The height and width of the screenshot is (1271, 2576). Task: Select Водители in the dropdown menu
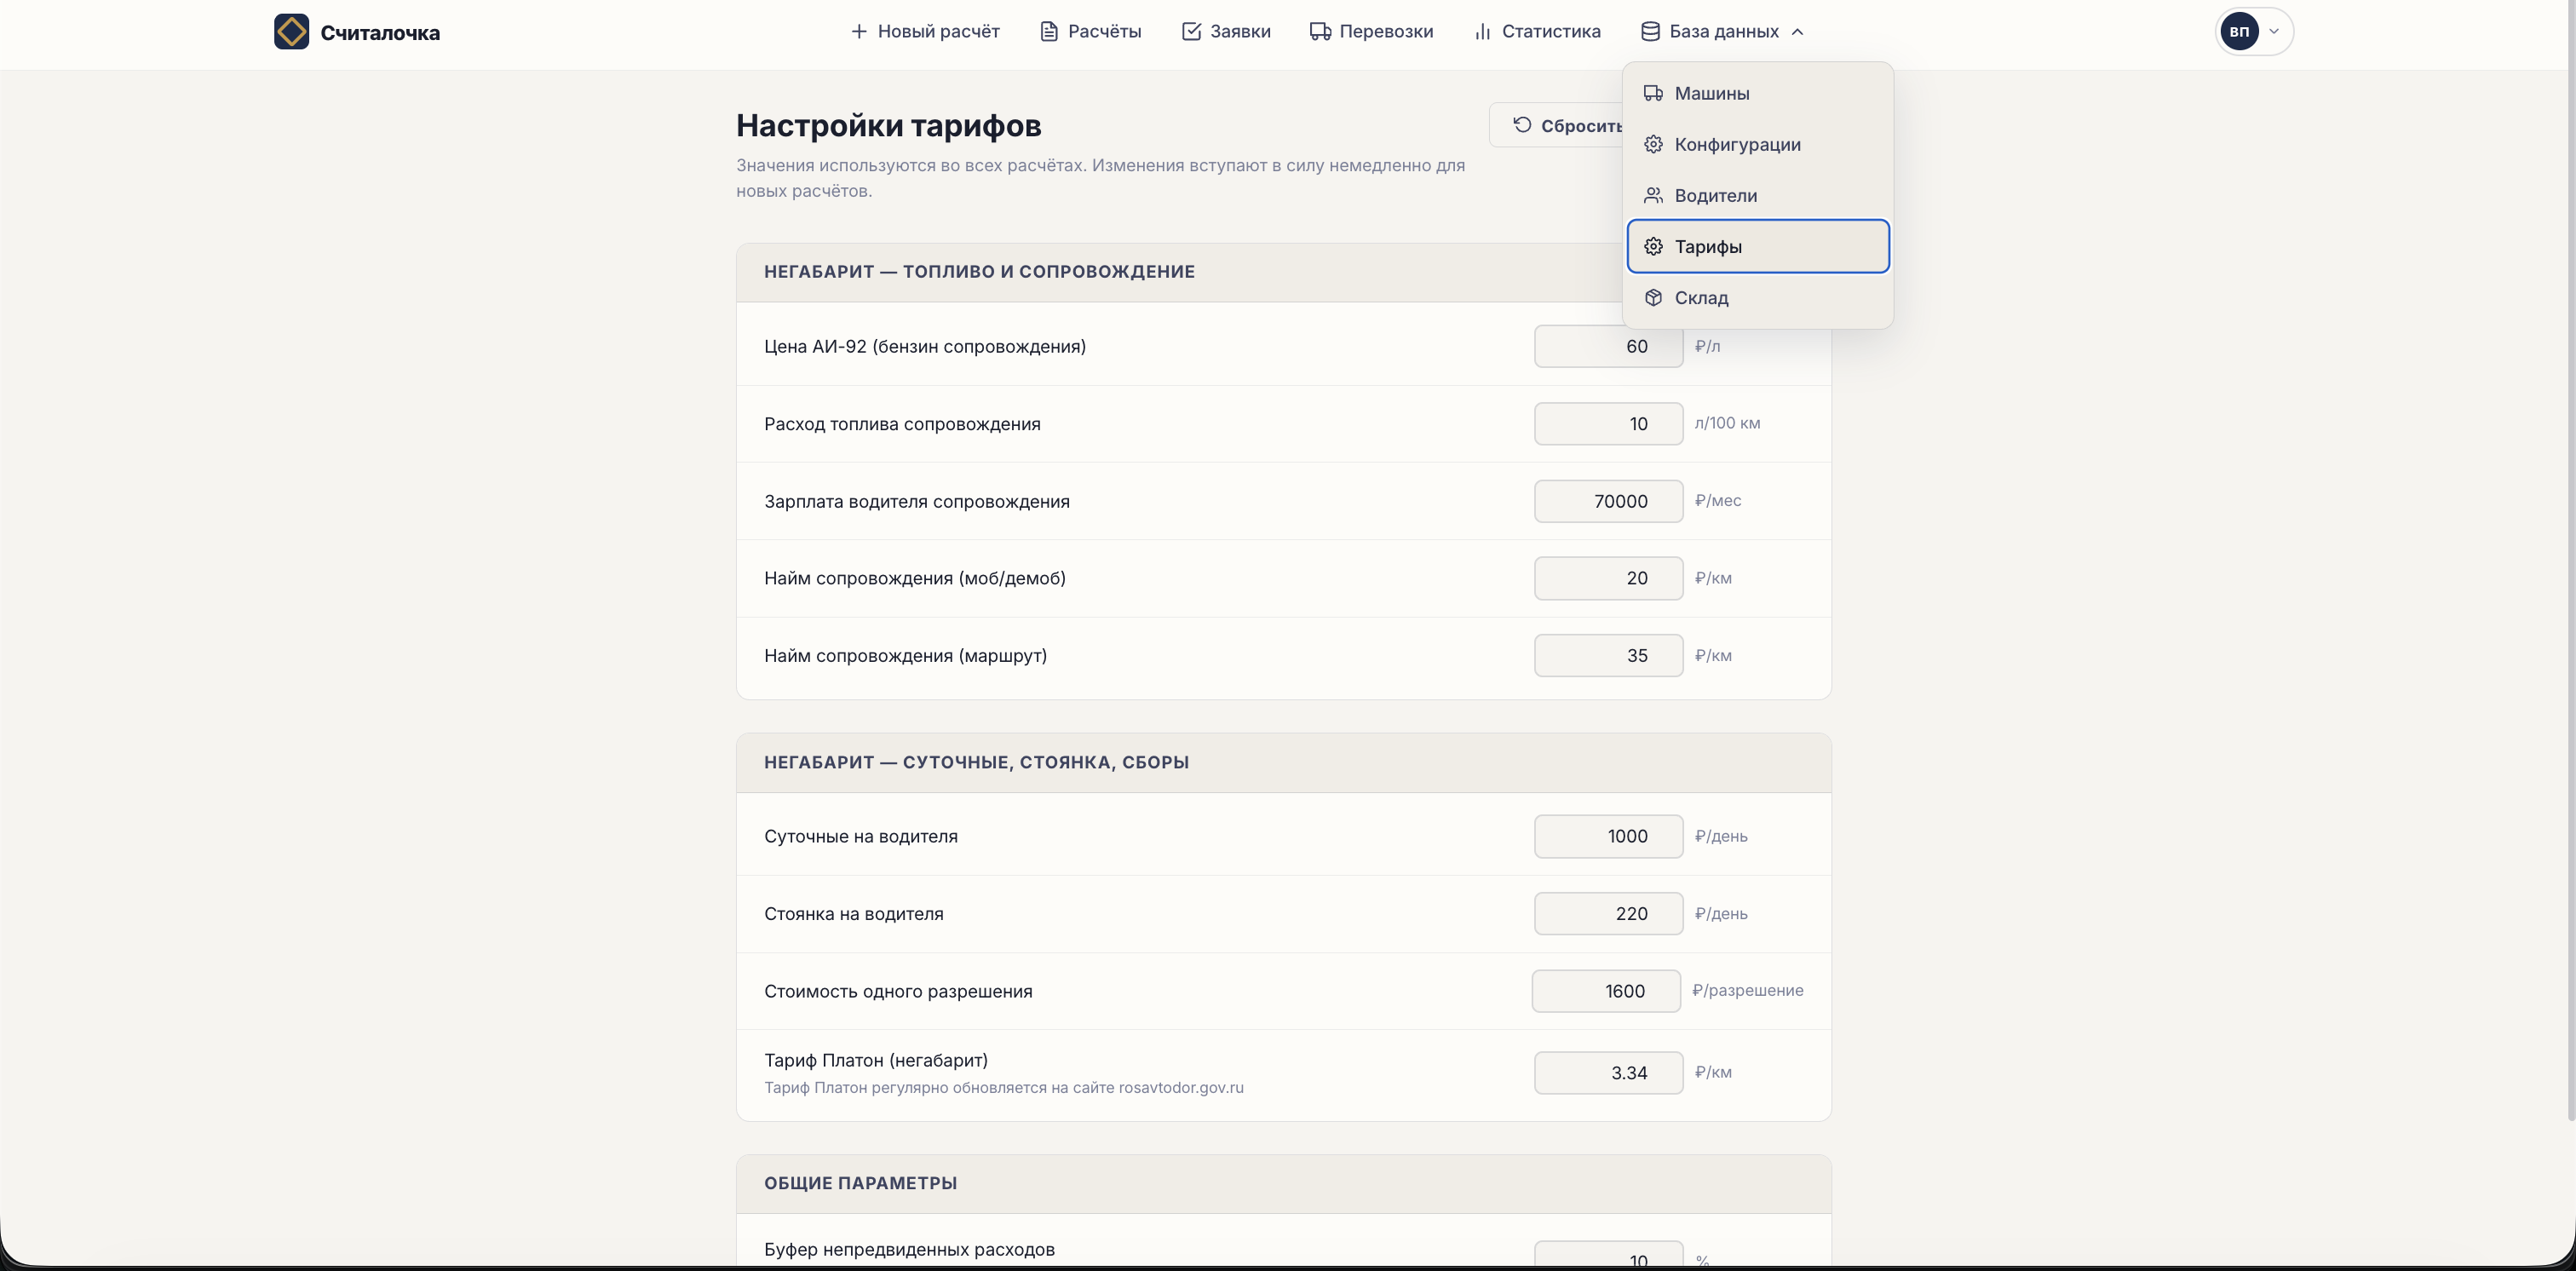(1758, 195)
